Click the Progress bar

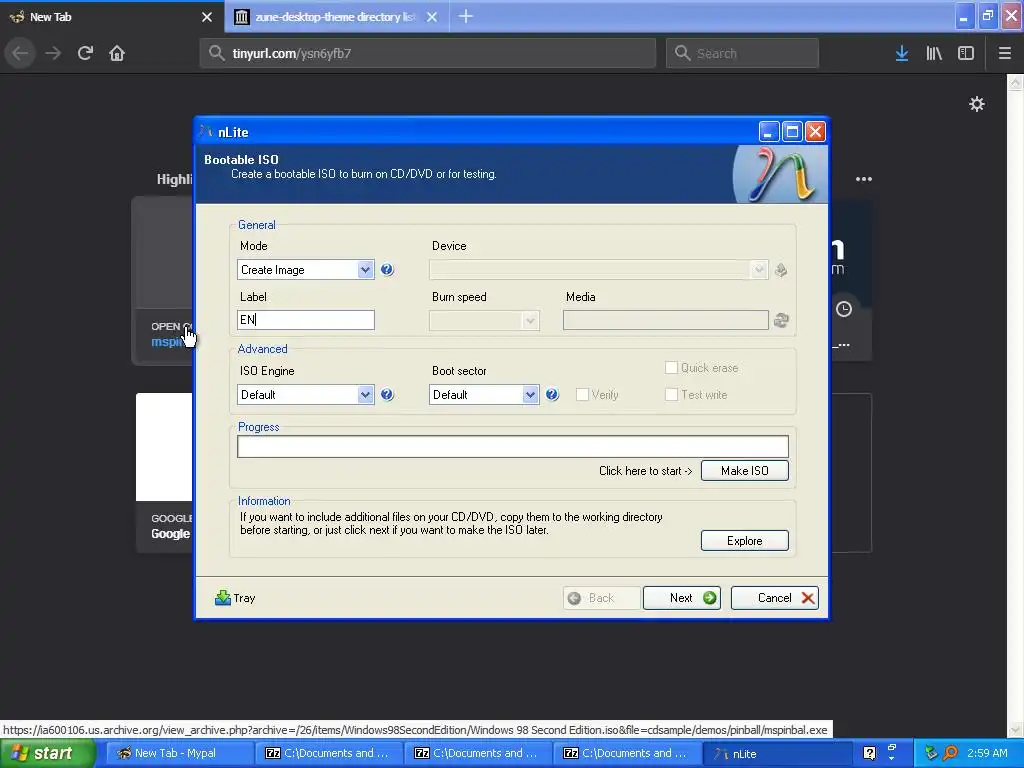tap(513, 447)
